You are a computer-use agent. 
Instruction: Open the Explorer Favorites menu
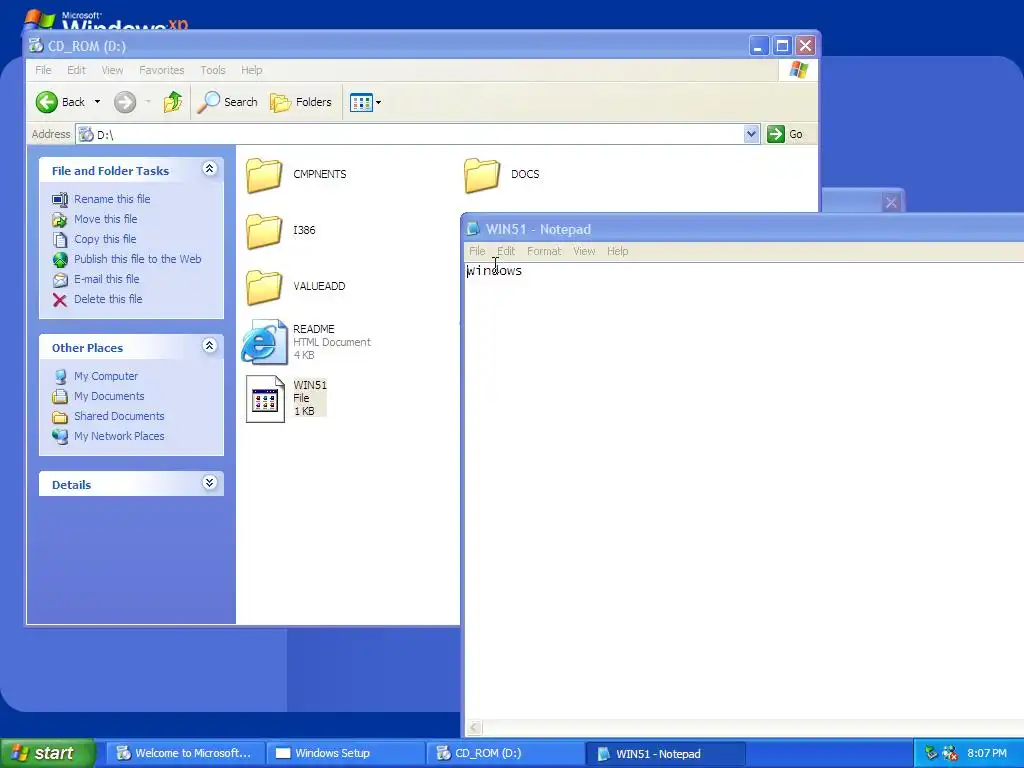(161, 70)
